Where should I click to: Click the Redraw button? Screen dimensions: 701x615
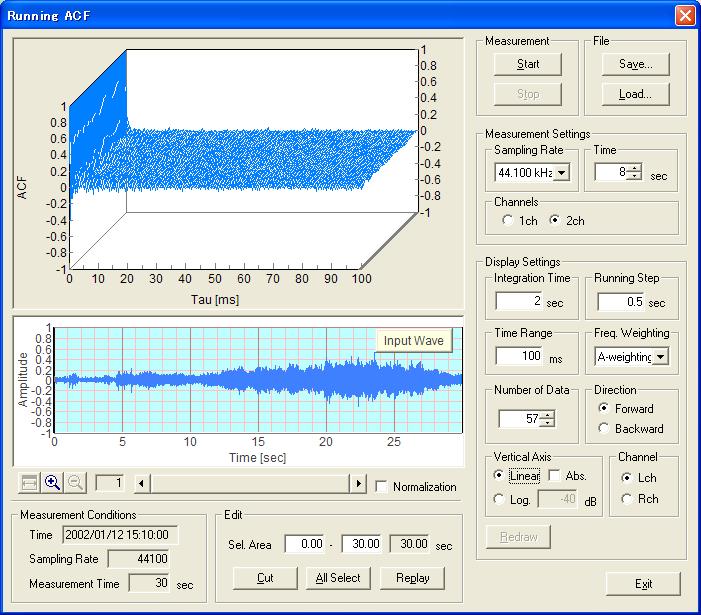pyautogui.click(x=518, y=537)
